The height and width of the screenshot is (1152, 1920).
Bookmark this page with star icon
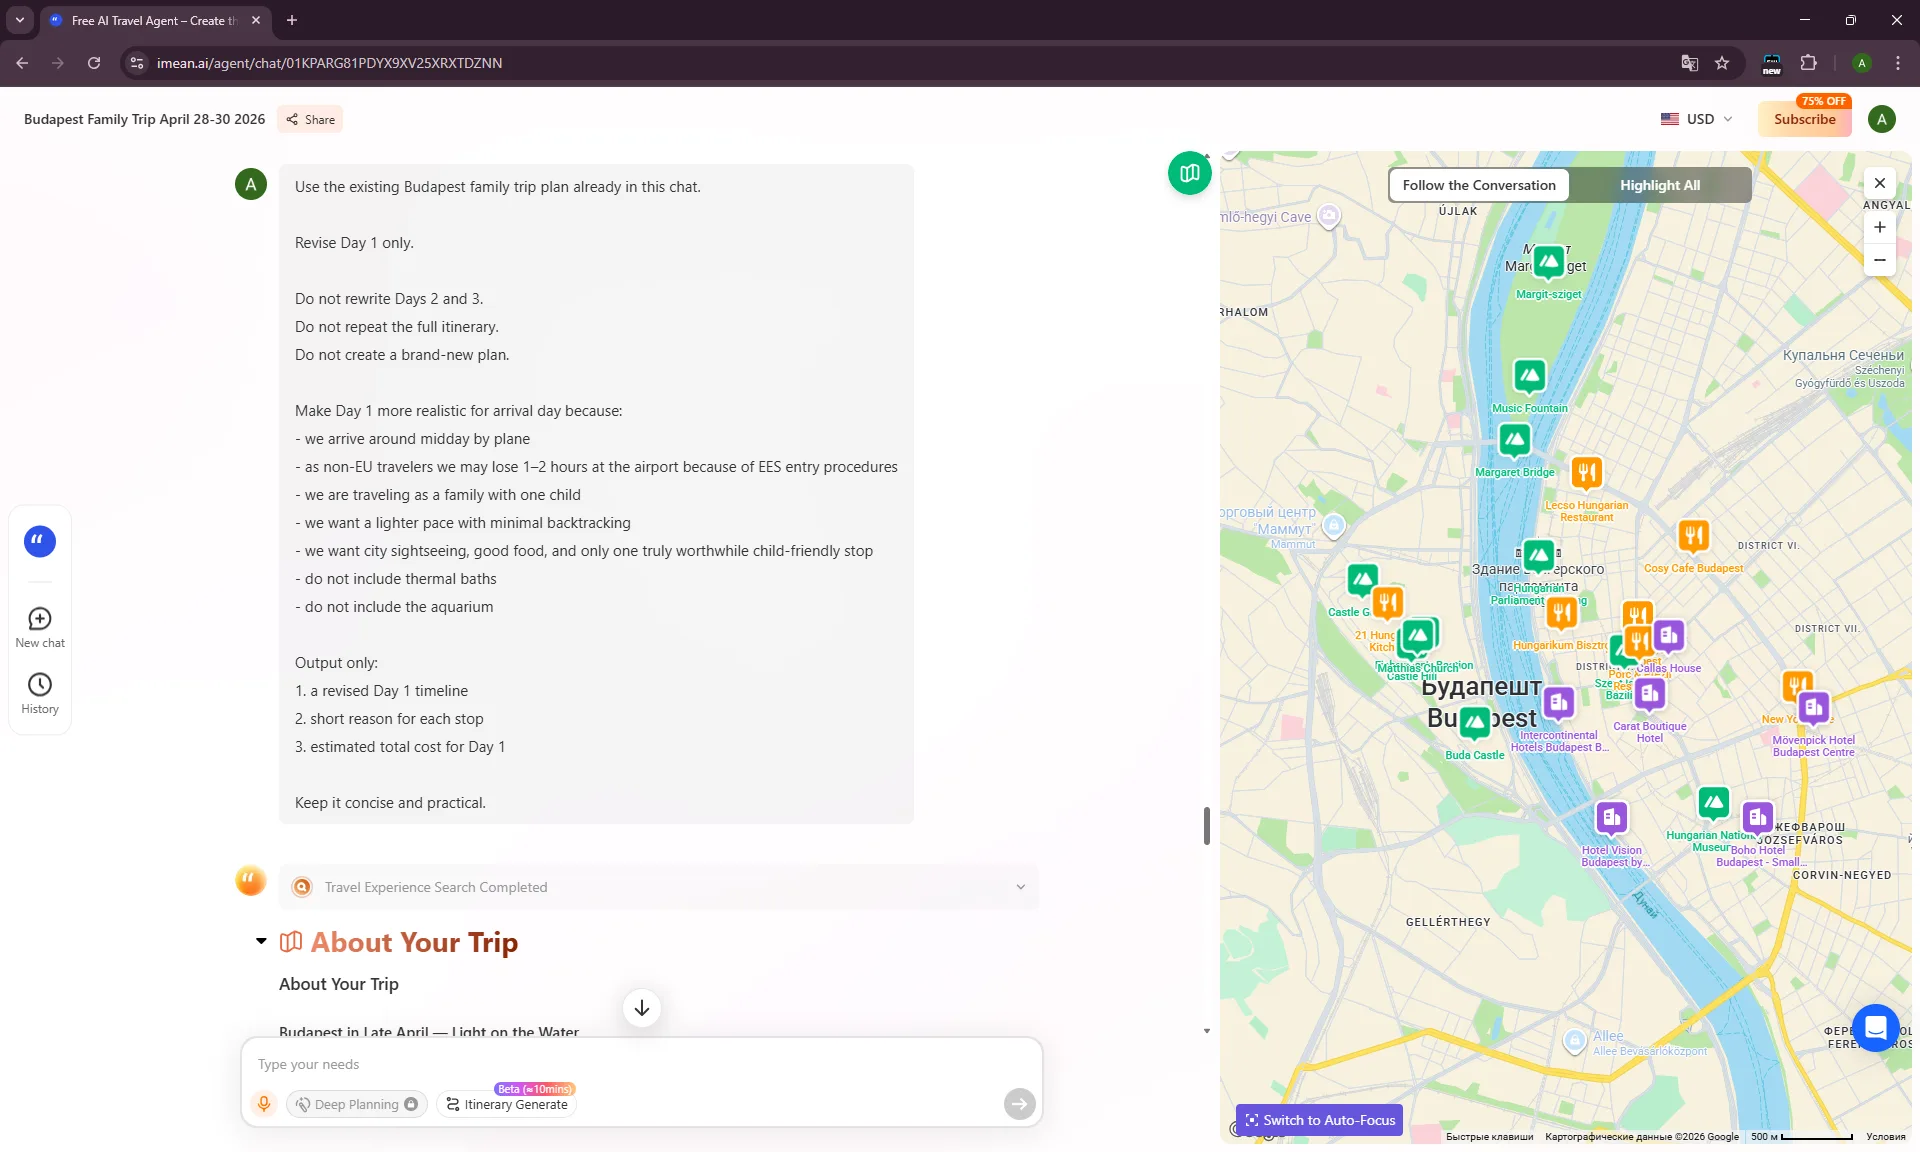point(1722,63)
